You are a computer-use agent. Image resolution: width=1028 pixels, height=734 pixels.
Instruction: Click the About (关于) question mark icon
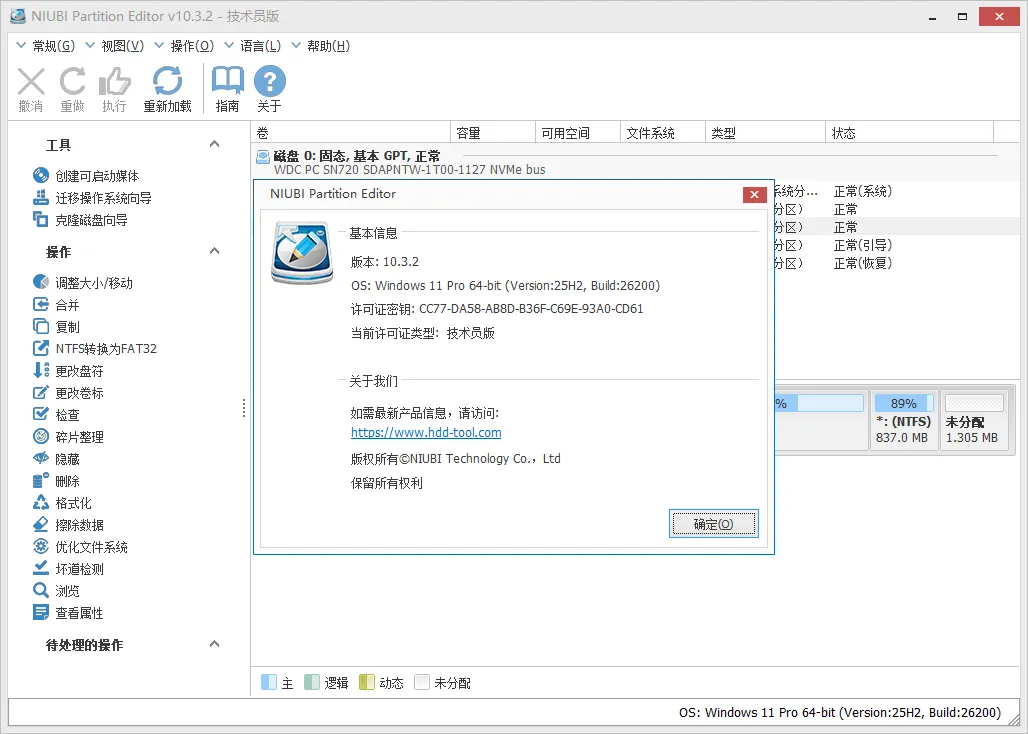point(269,81)
